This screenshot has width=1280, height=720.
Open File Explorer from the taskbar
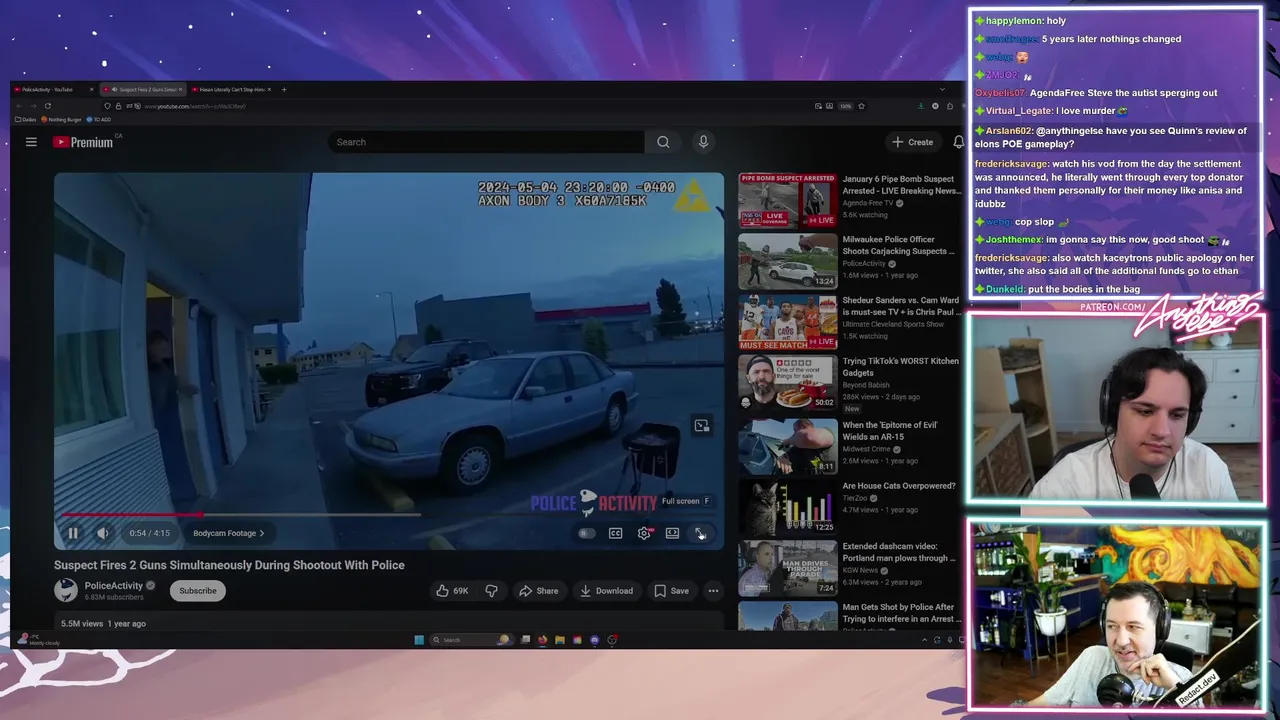click(x=560, y=640)
